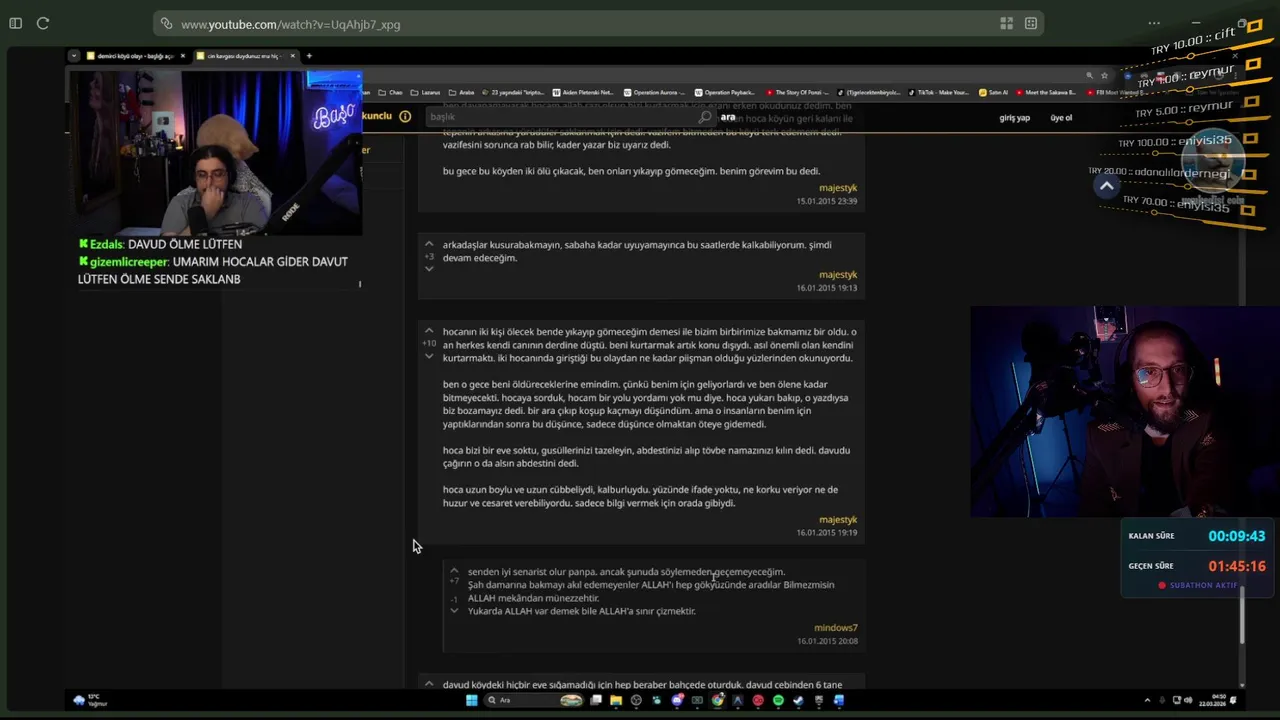The height and width of the screenshot is (720, 1280).
Task: Open the Windows Start menu
Action: 471,700
